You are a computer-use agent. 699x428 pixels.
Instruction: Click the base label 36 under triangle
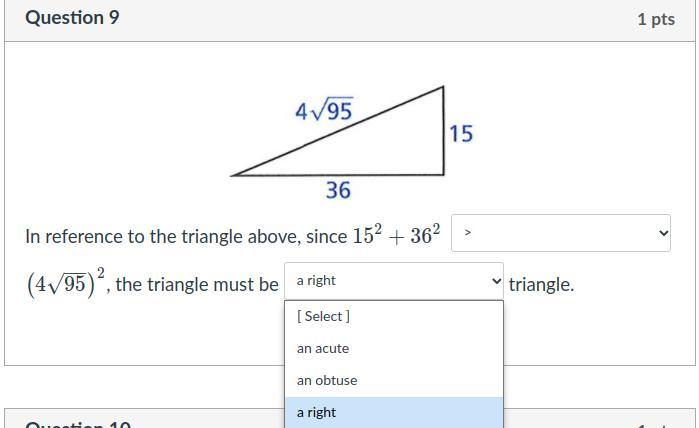coord(338,190)
